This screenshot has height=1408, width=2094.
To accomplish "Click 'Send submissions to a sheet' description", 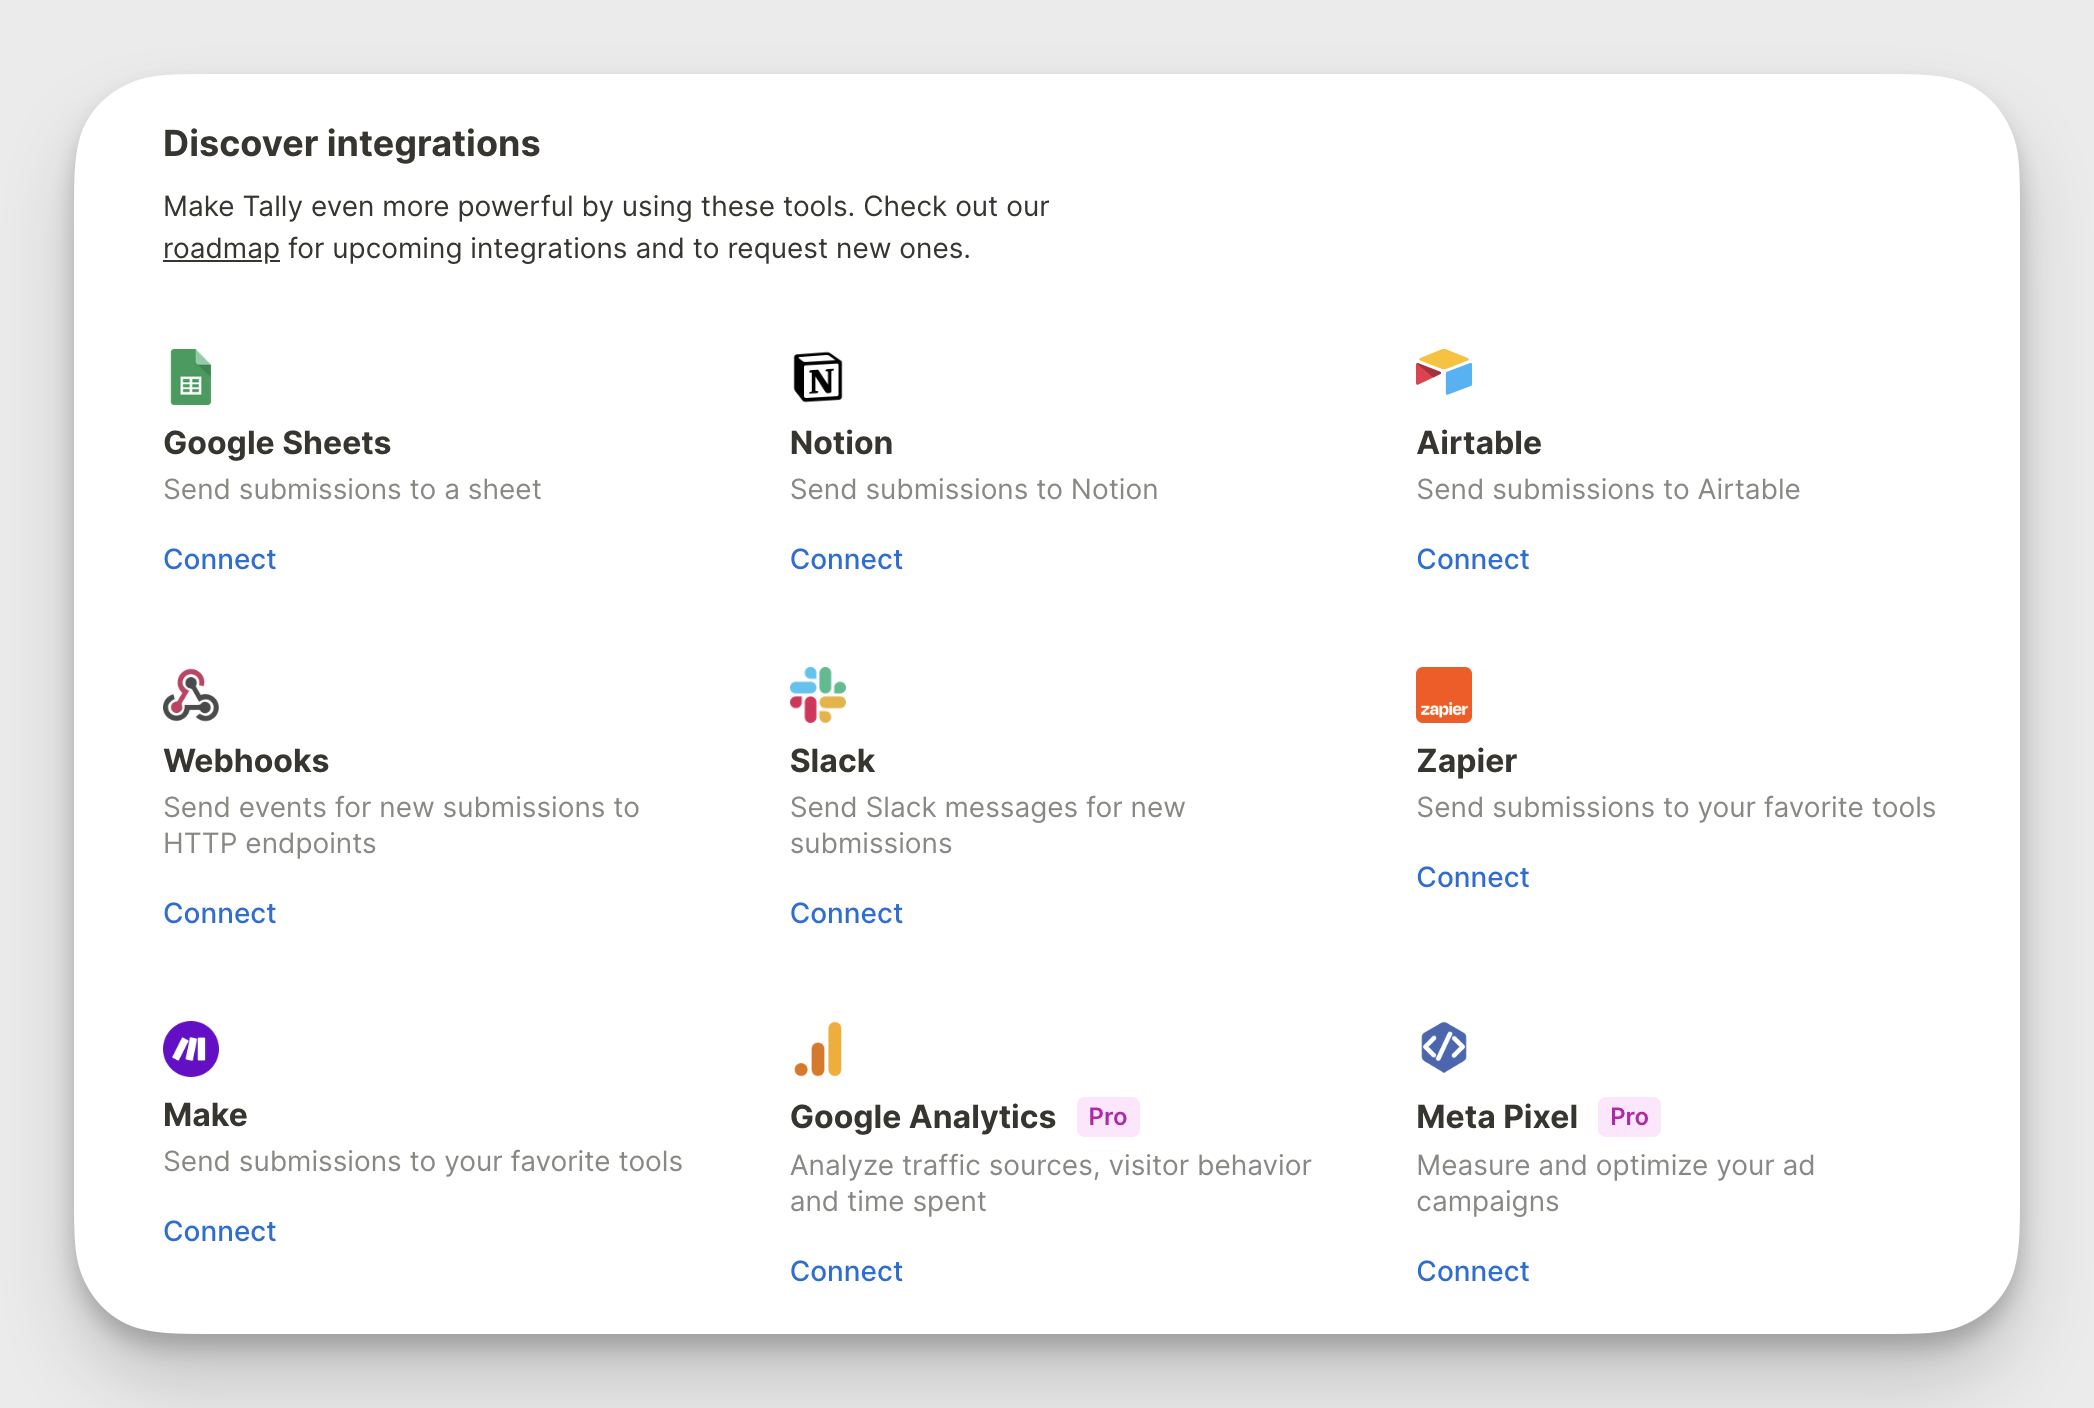I will coord(352,489).
